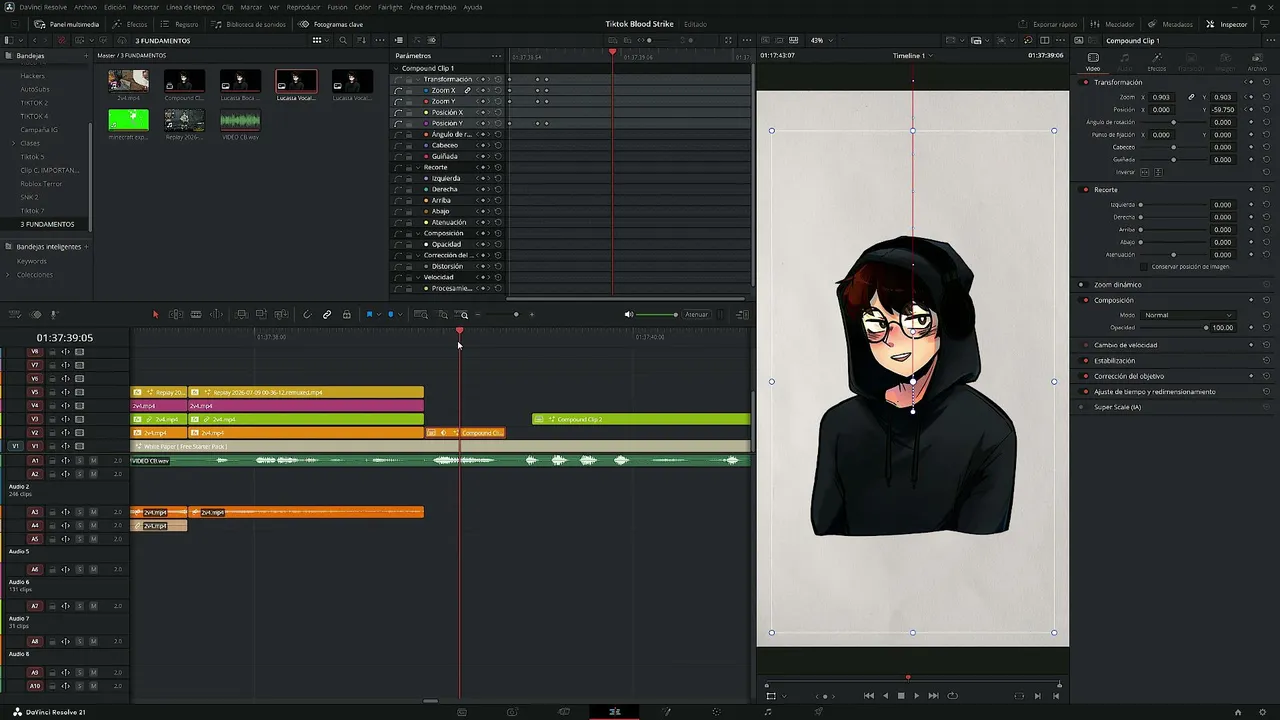Viewport: 1280px width, 720px height.
Task: Adjust the Ángulo de rotación slider
Action: (1174, 122)
